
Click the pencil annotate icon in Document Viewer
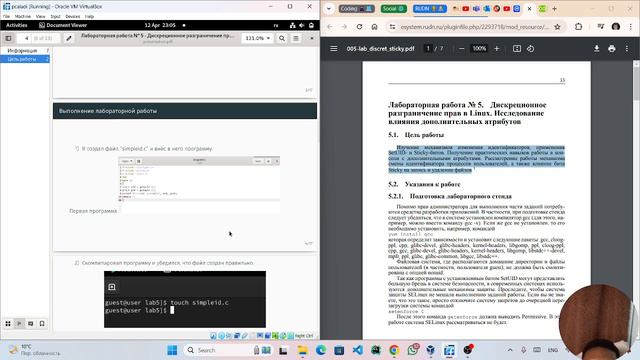69,38
